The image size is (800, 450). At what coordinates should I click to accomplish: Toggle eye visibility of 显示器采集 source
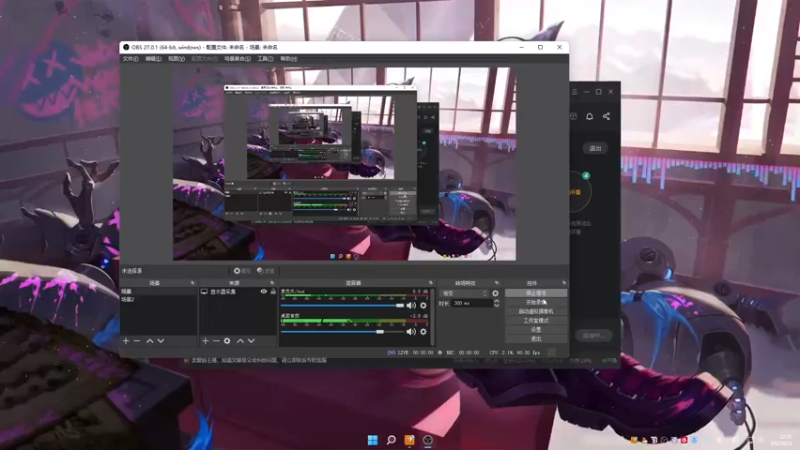(x=264, y=292)
